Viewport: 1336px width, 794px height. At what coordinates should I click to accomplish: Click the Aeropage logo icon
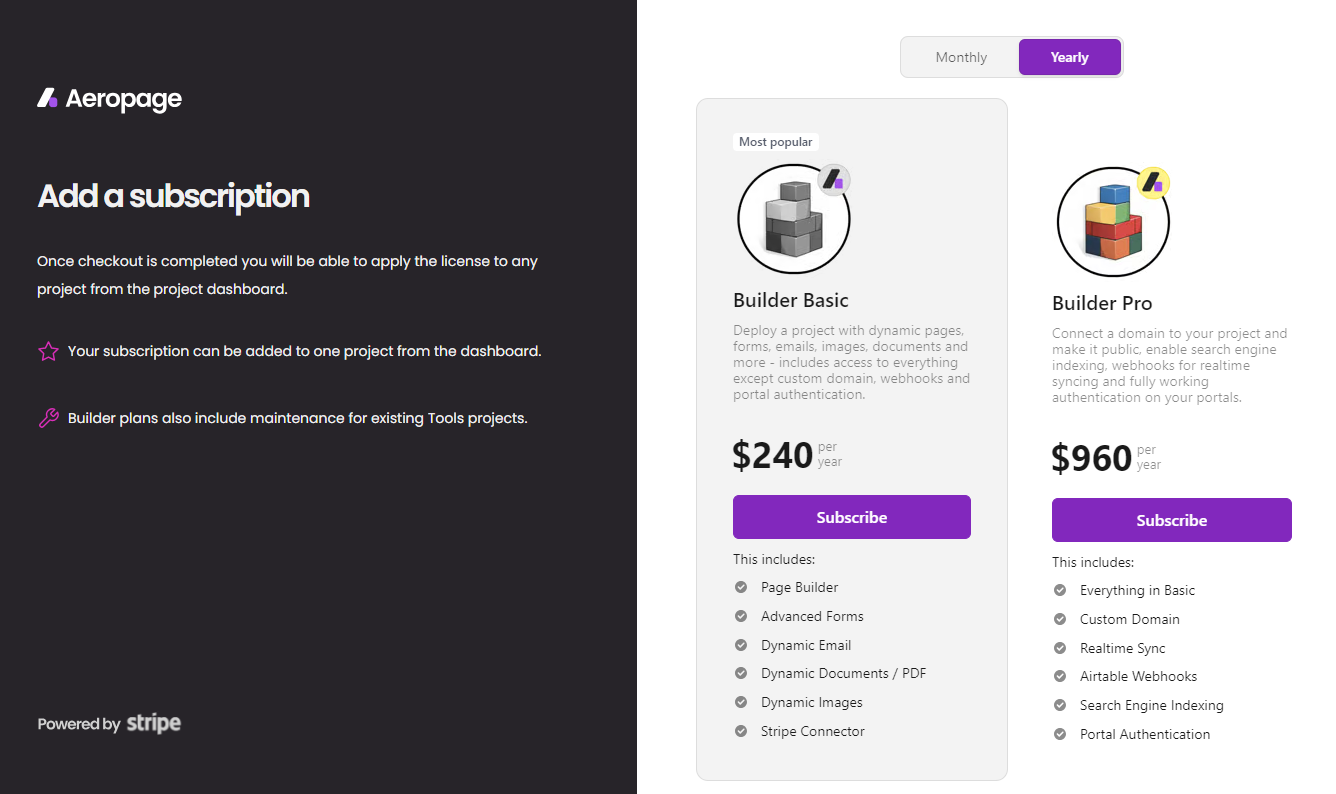[48, 98]
